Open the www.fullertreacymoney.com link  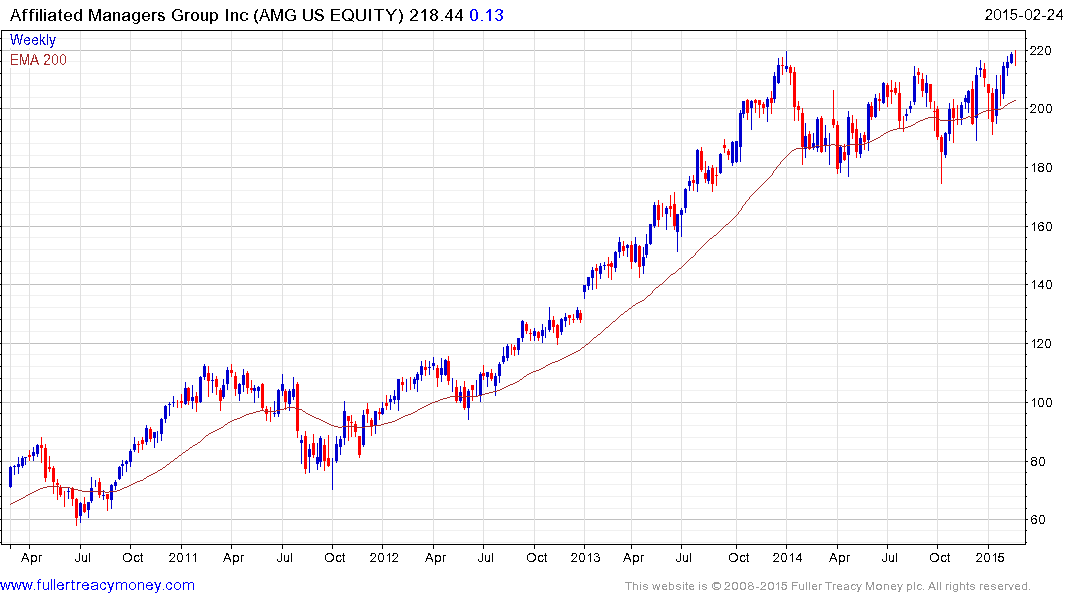coord(98,585)
